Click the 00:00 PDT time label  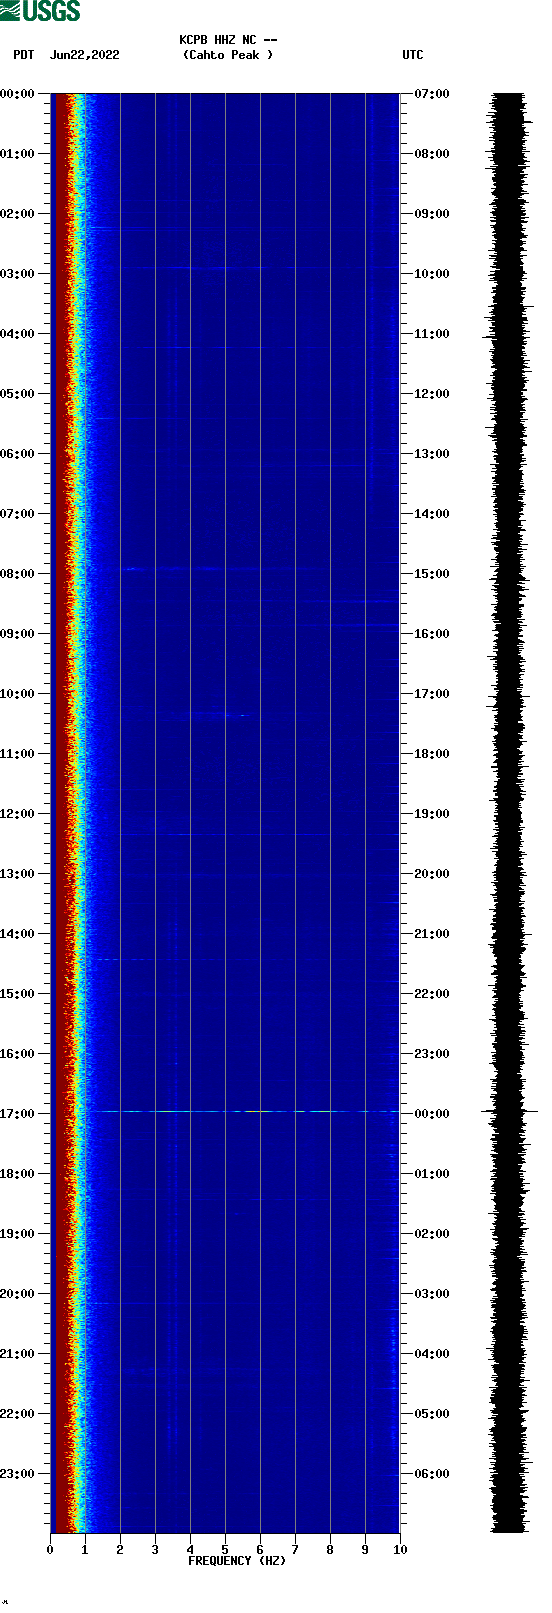tap(18, 94)
